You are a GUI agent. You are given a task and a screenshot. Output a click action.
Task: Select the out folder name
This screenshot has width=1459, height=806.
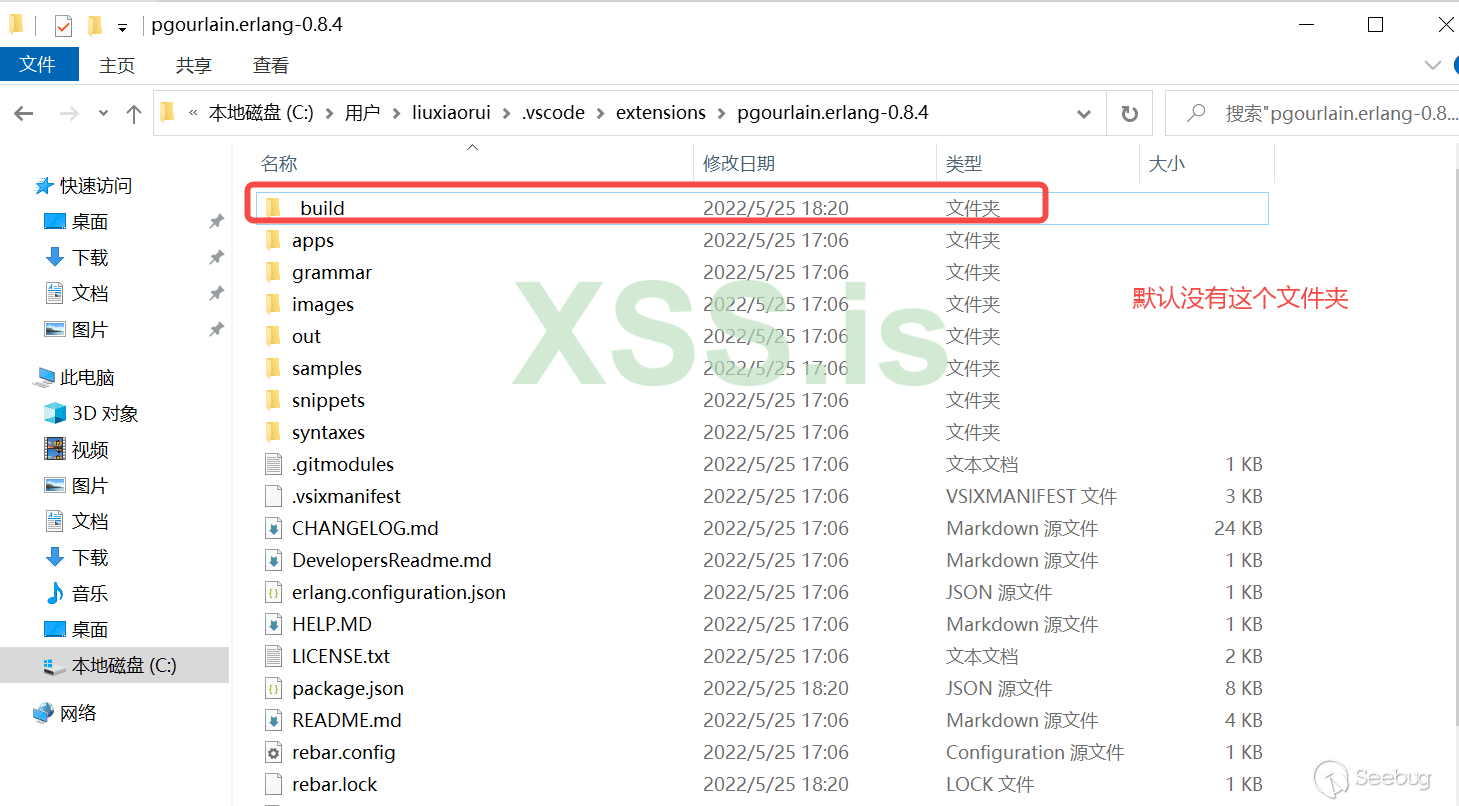point(306,336)
